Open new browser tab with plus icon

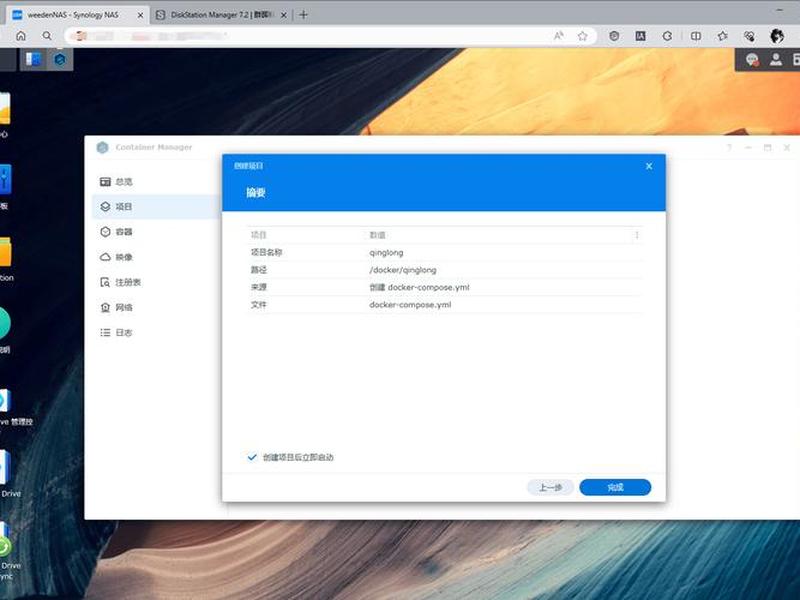[304, 15]
